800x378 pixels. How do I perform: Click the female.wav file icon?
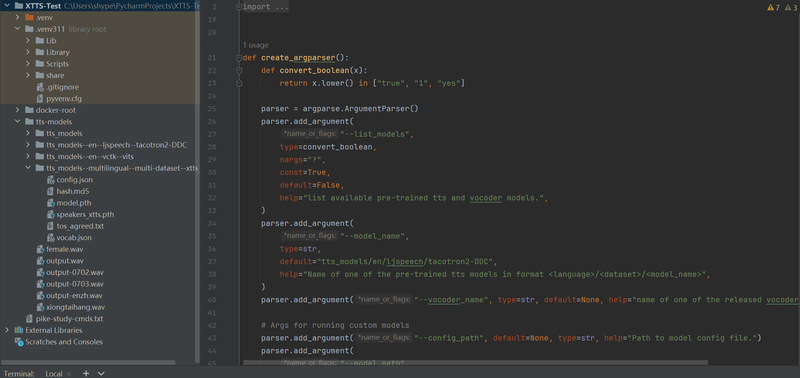click(x=40, y=249)
